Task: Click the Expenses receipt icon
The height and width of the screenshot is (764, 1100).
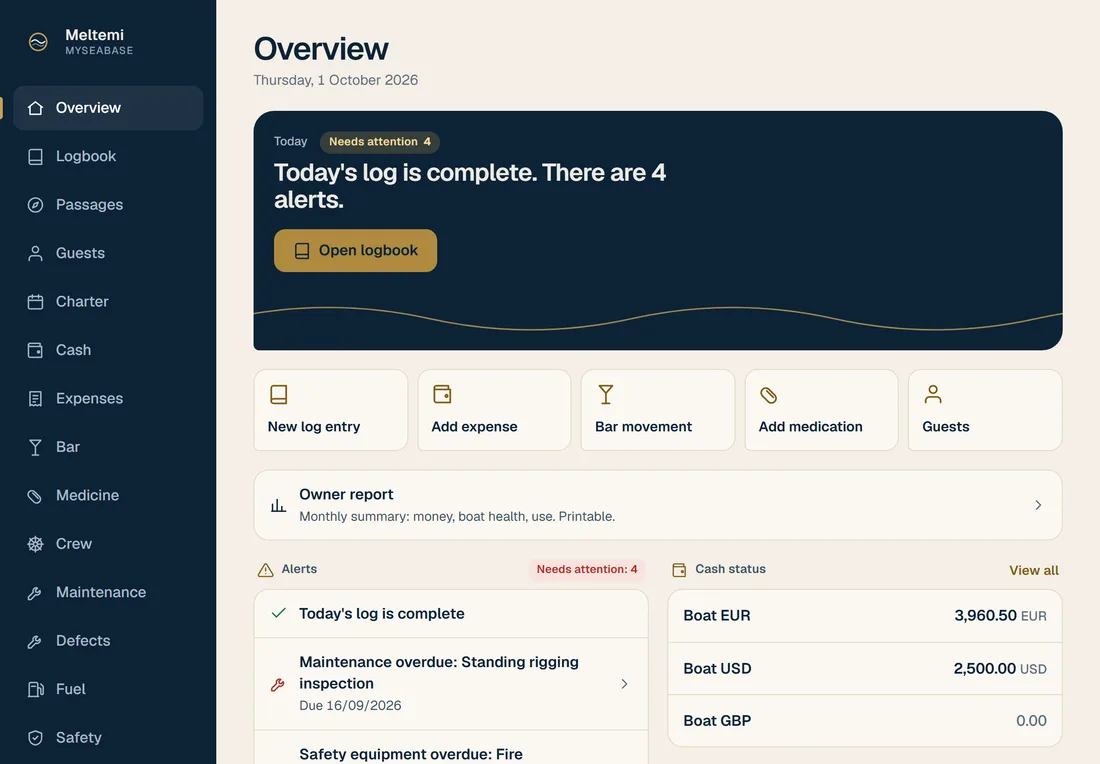Action: tap(35, 398)
